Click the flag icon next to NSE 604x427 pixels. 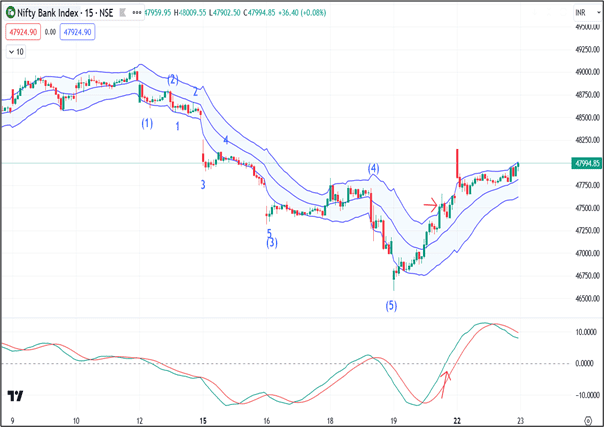tap(122, 13)
